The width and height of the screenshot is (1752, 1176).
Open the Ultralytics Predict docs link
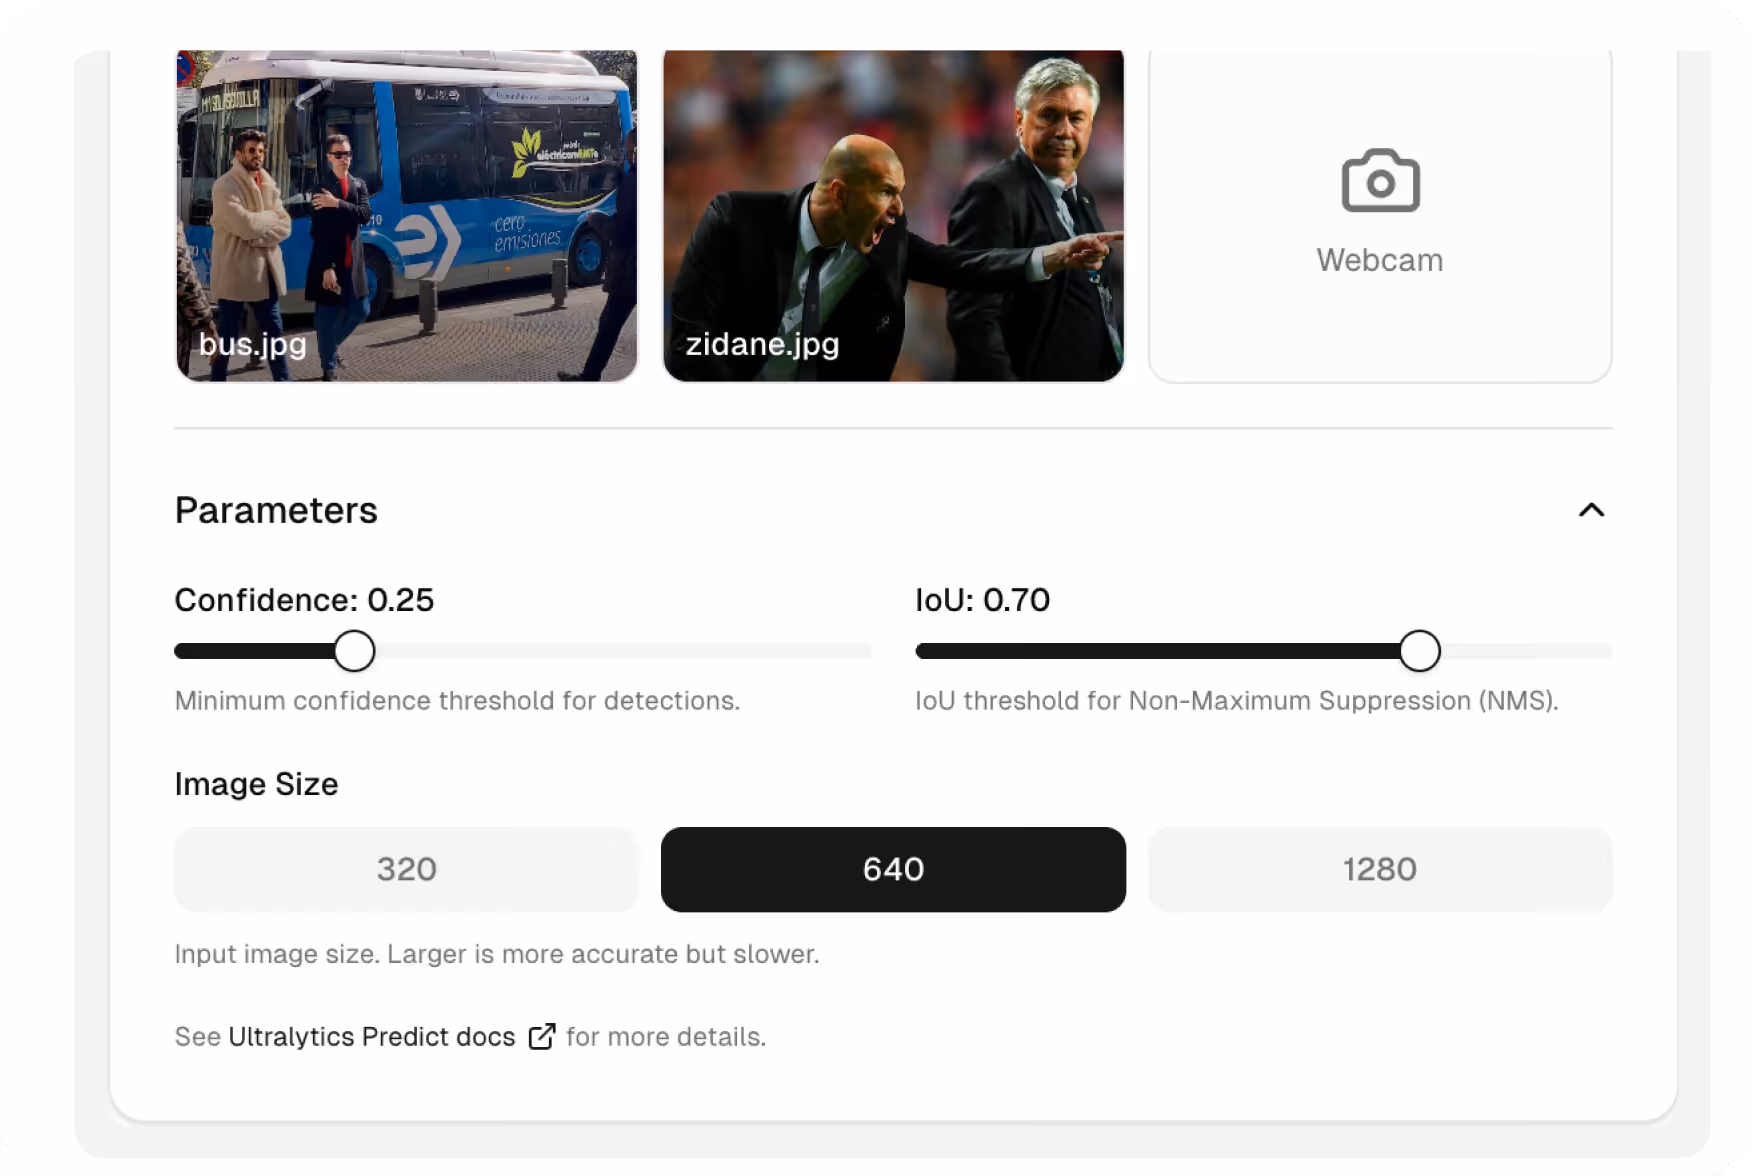(x=371, y=1037)
